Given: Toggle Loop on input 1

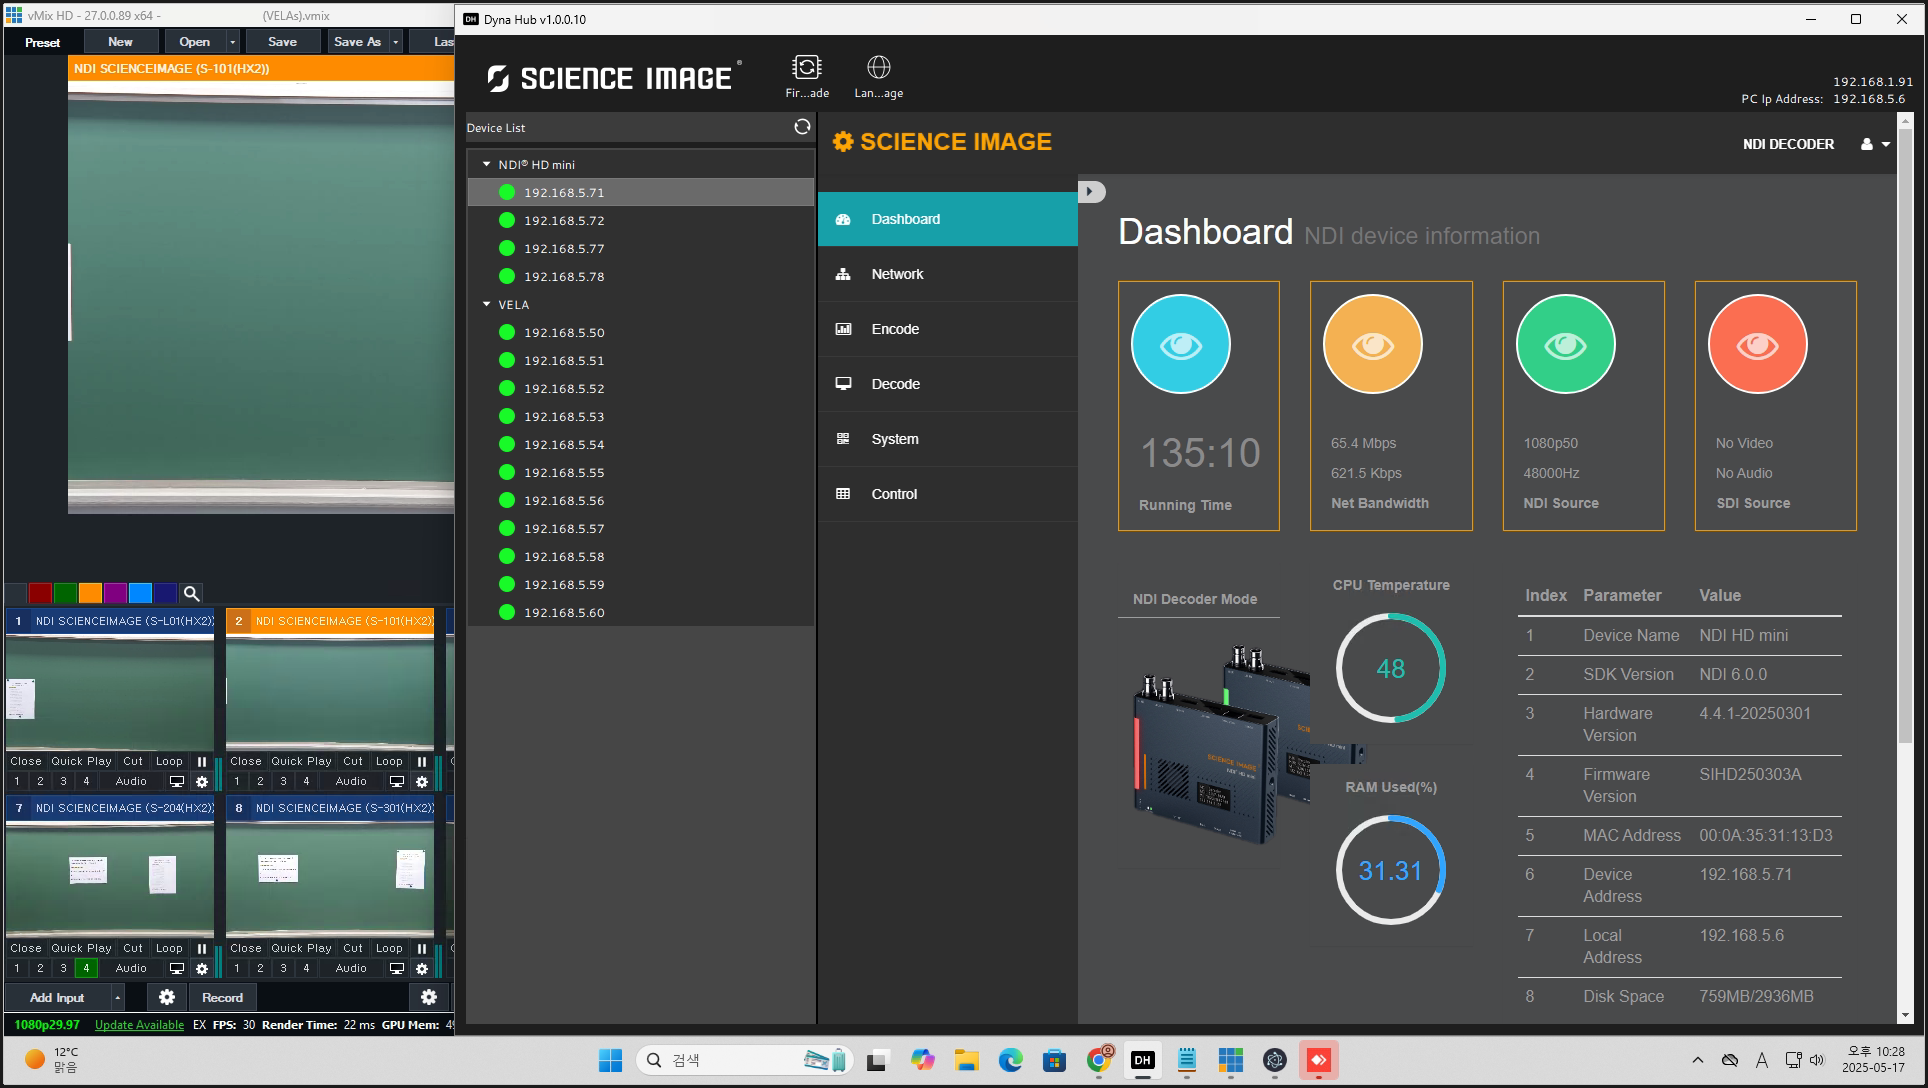Looking at the screenshot, I should [169, 761].
